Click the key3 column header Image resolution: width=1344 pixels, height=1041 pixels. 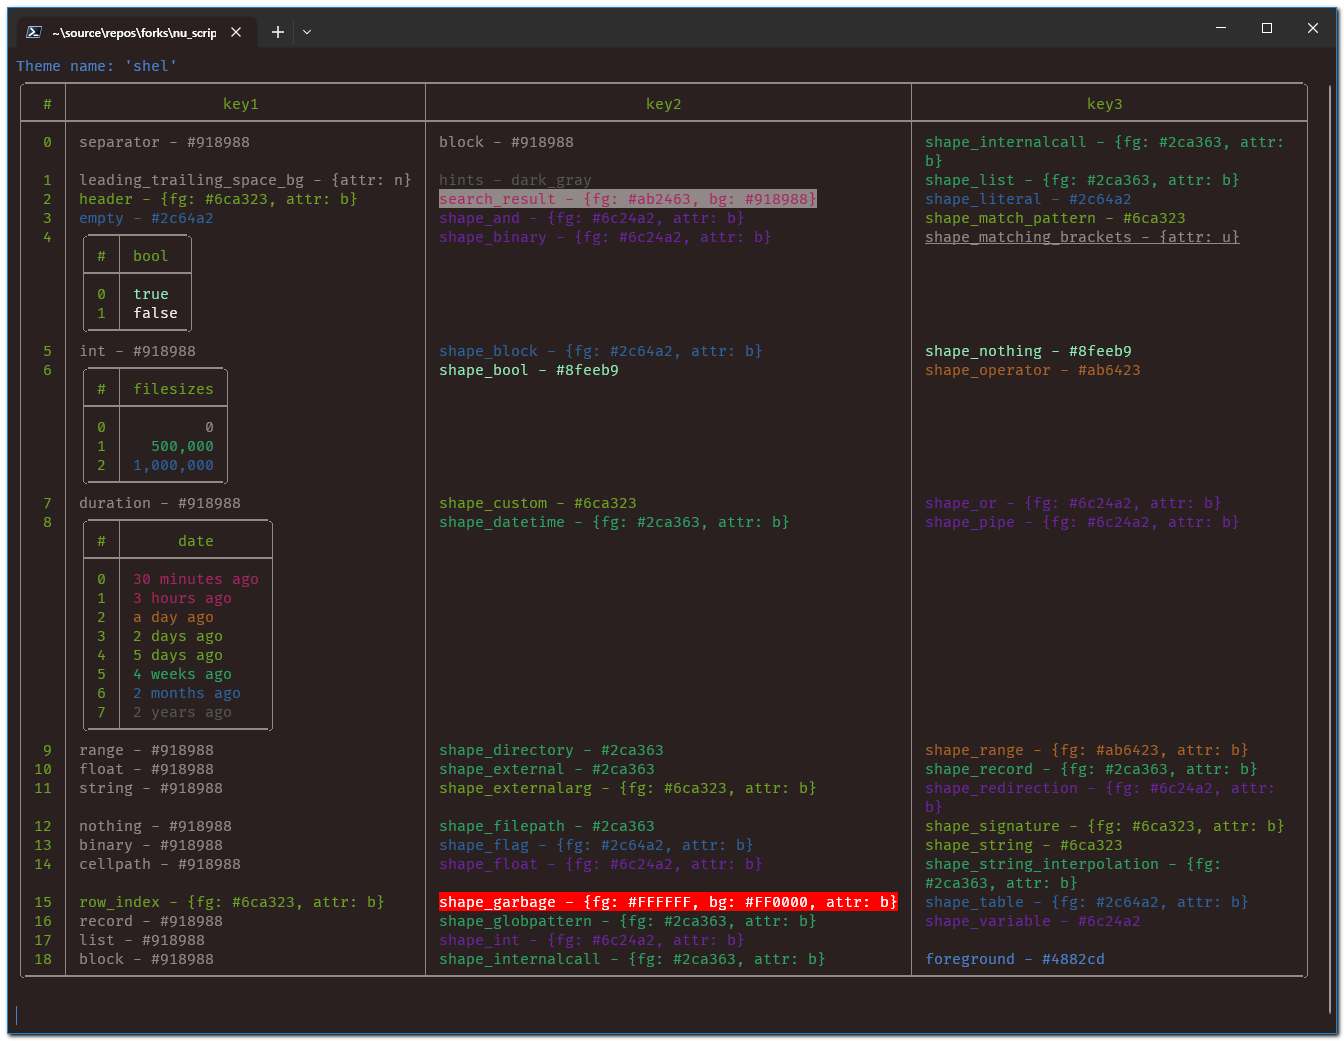click(1105, 104)
